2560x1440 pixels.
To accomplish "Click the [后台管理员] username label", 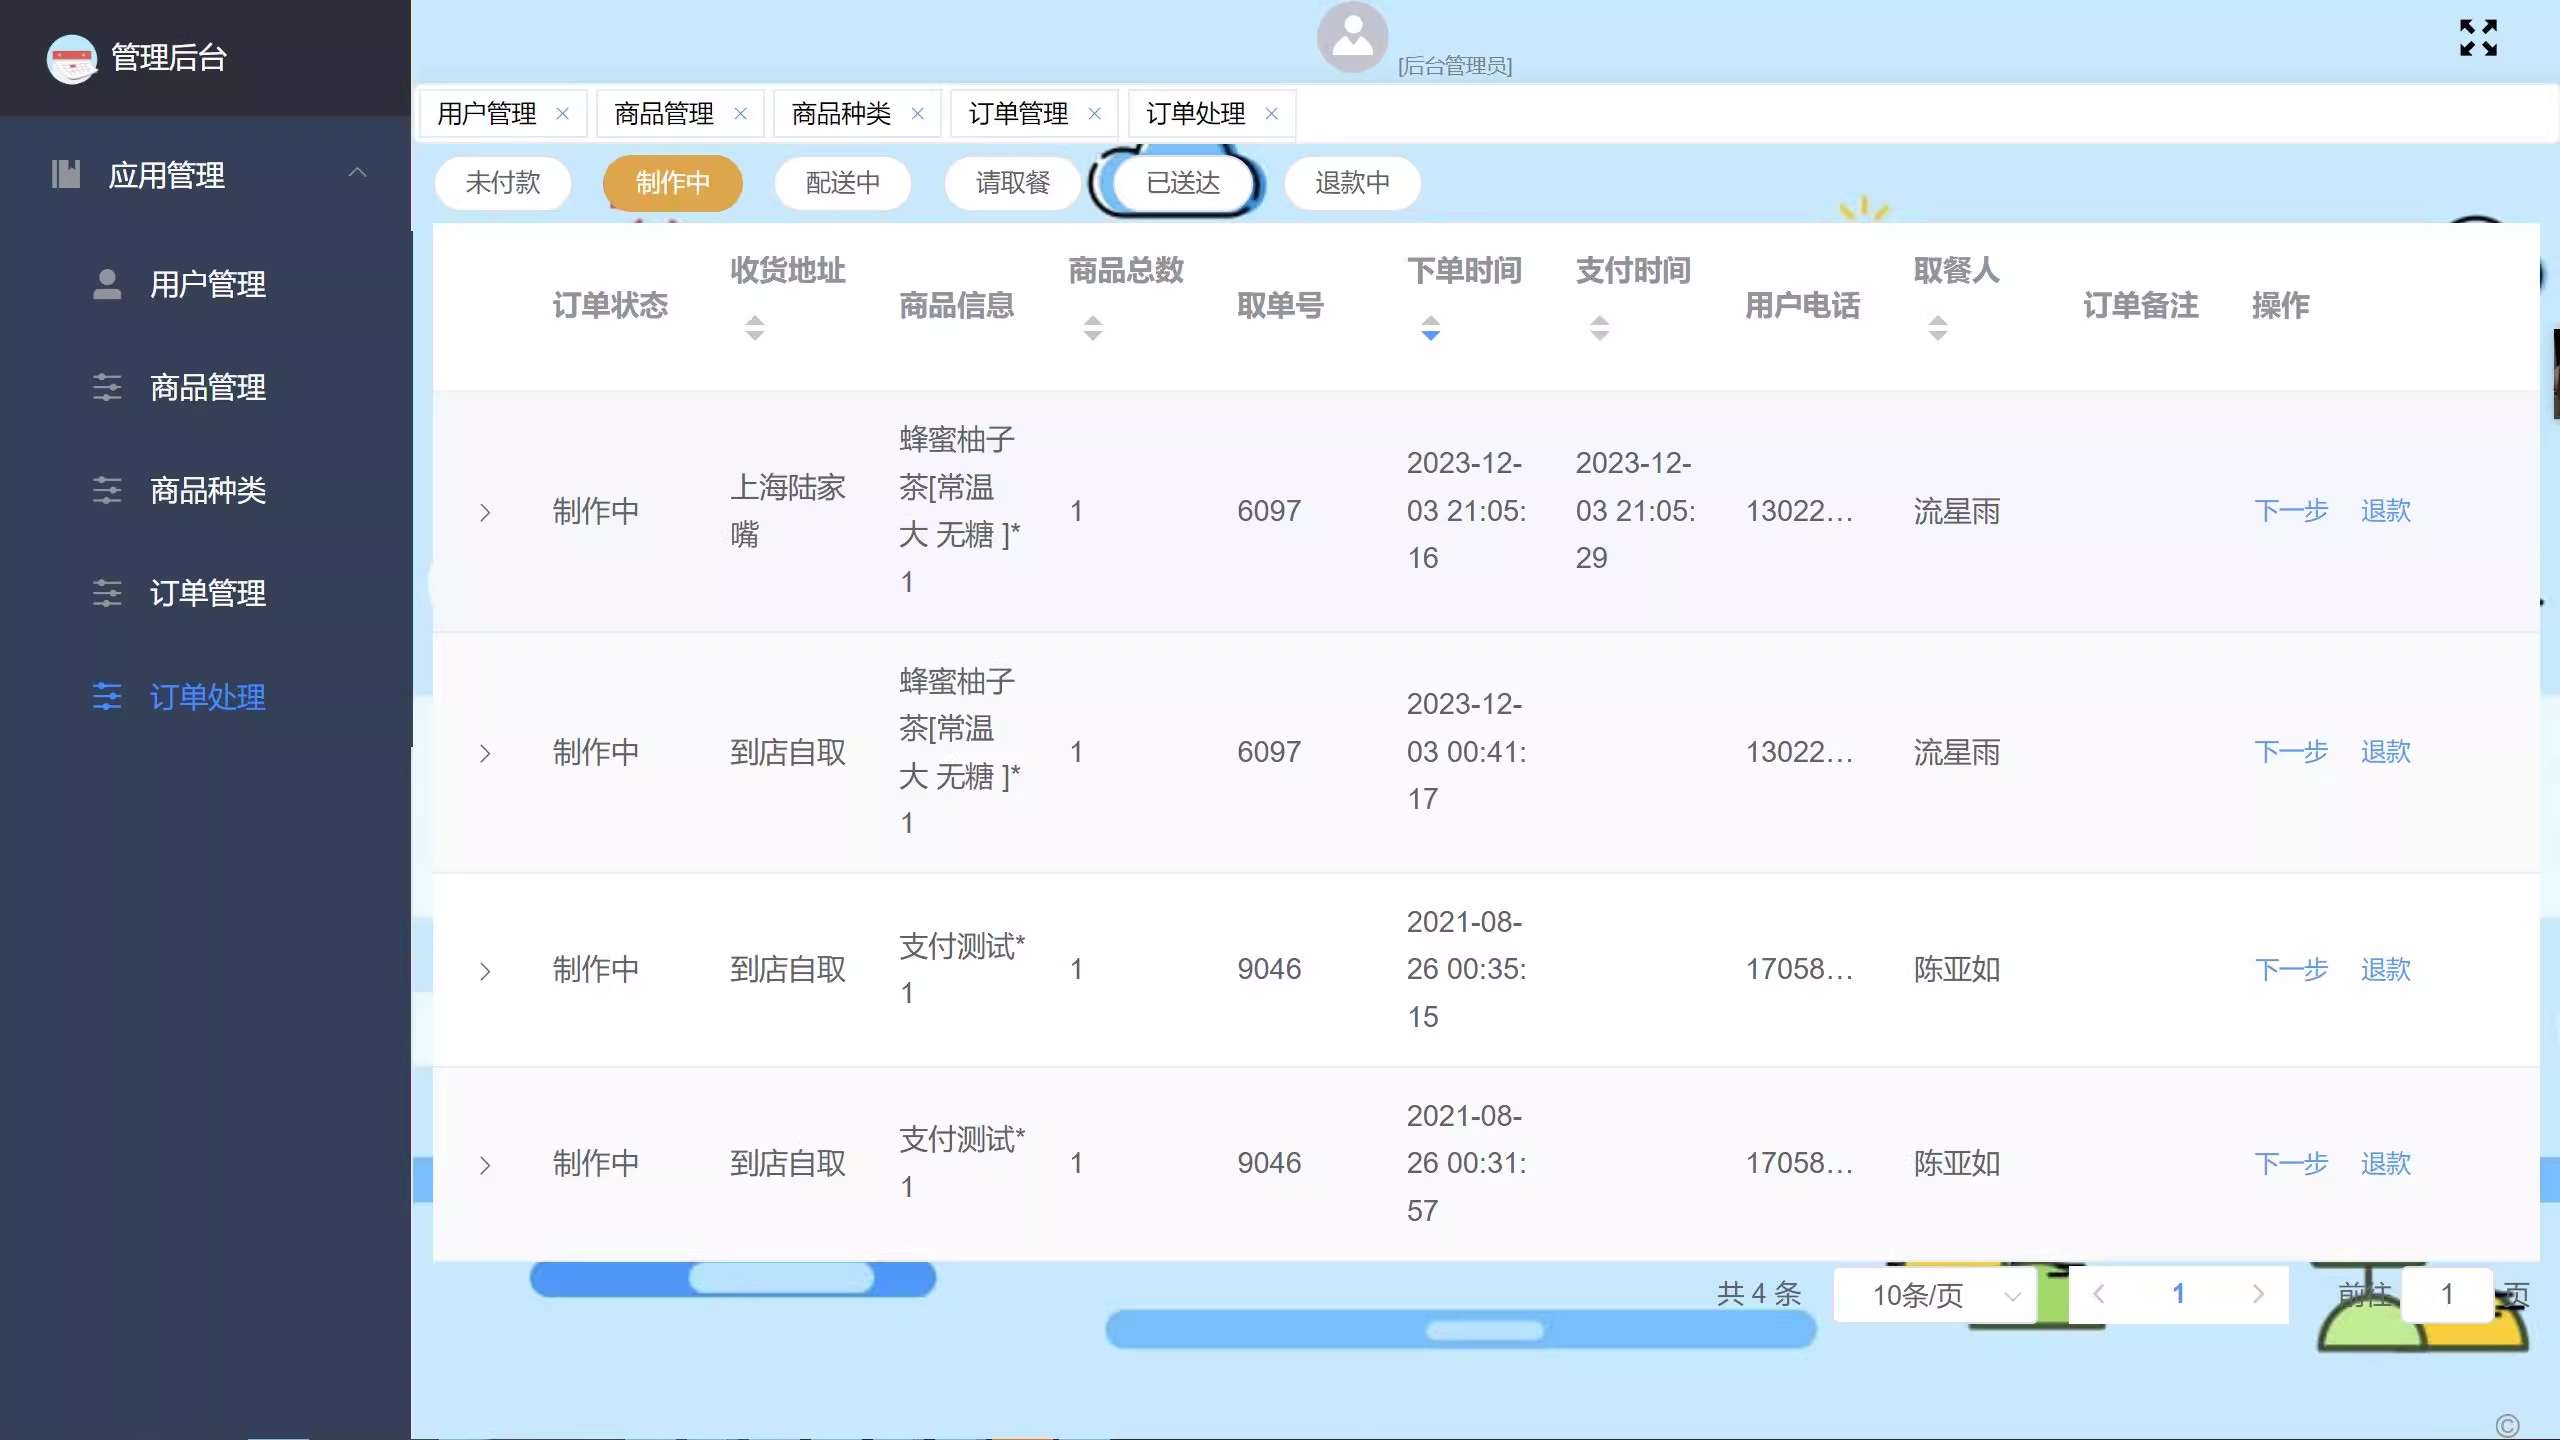I will coord(1455,66).
